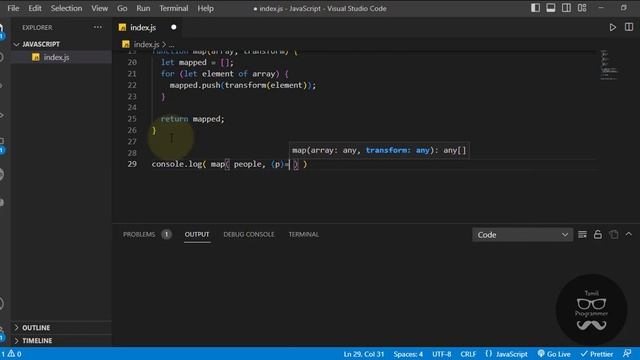Open the feedback icon in the status bar
Viewport: 640px width, 360px height.
click(627, 353)
